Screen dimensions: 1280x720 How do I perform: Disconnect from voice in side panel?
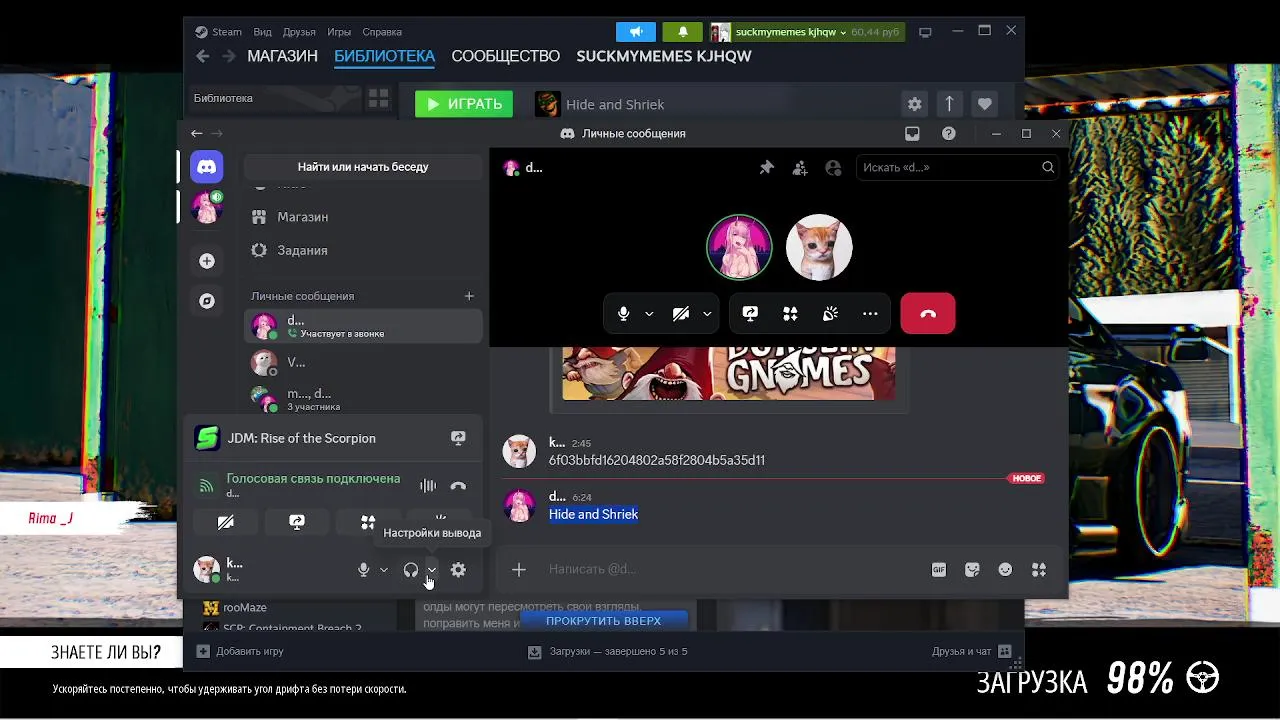tap(458, 486)
